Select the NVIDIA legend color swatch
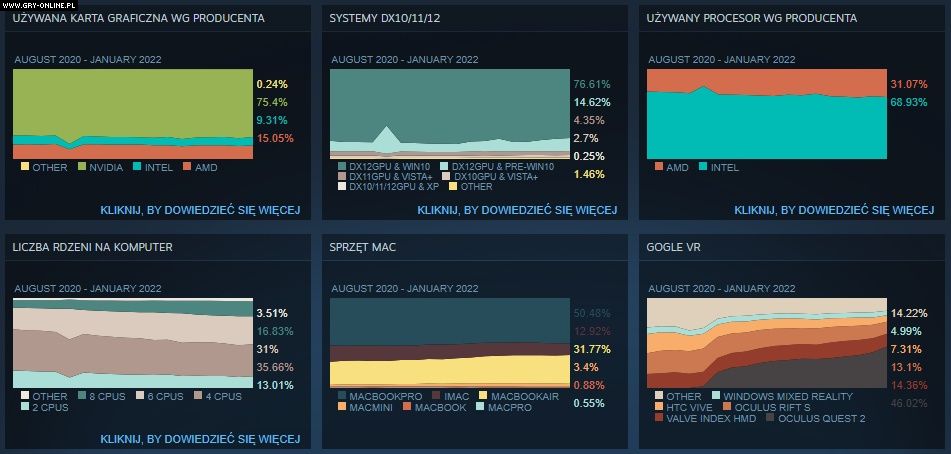 (x=84, y=167)
